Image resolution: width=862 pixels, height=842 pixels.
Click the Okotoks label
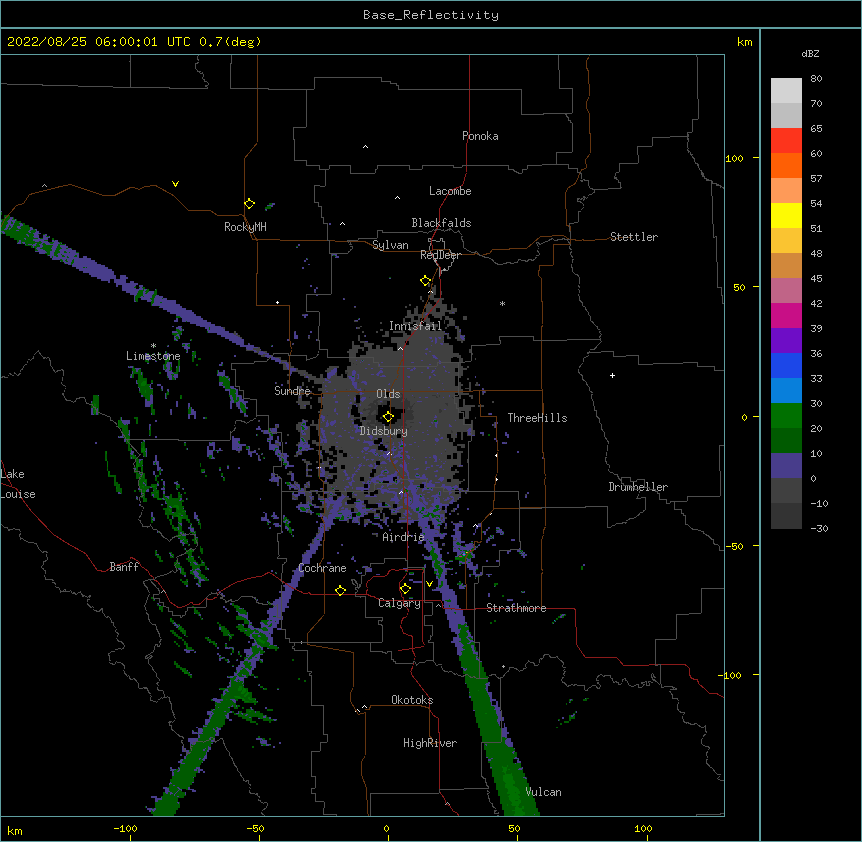point(412,700)
